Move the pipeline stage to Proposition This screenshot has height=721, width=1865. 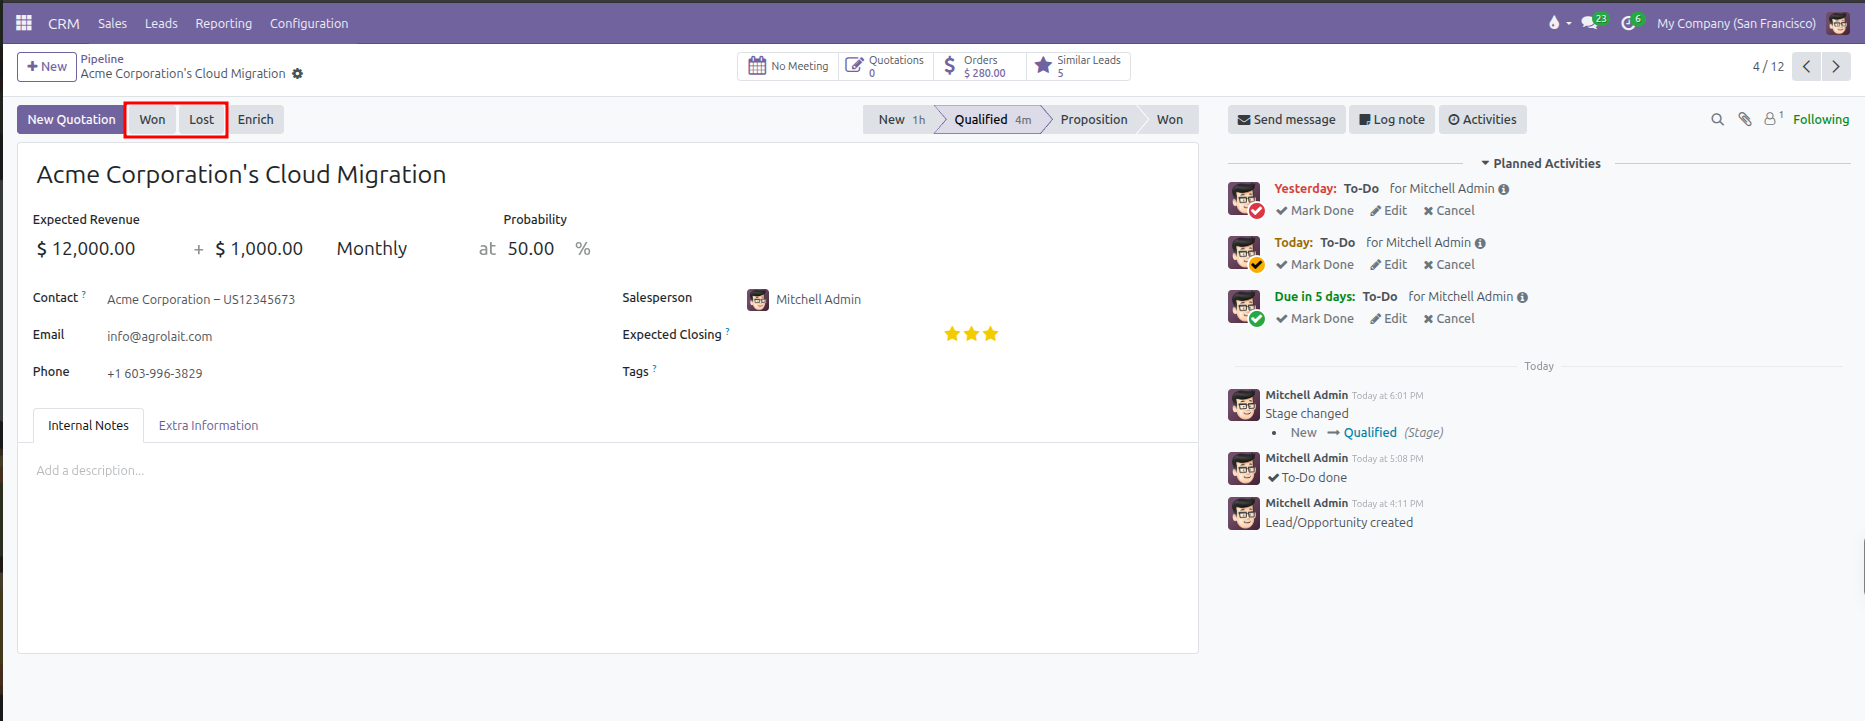pos(1093,120)
